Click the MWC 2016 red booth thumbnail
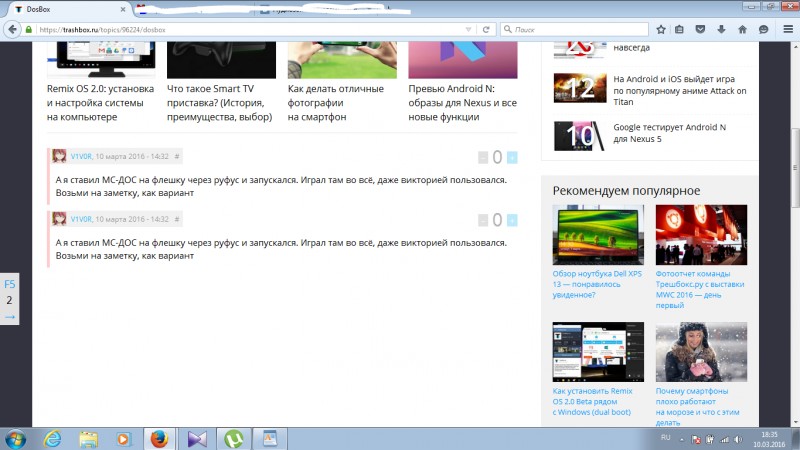The image size is (800, 450). coord(701,235)
